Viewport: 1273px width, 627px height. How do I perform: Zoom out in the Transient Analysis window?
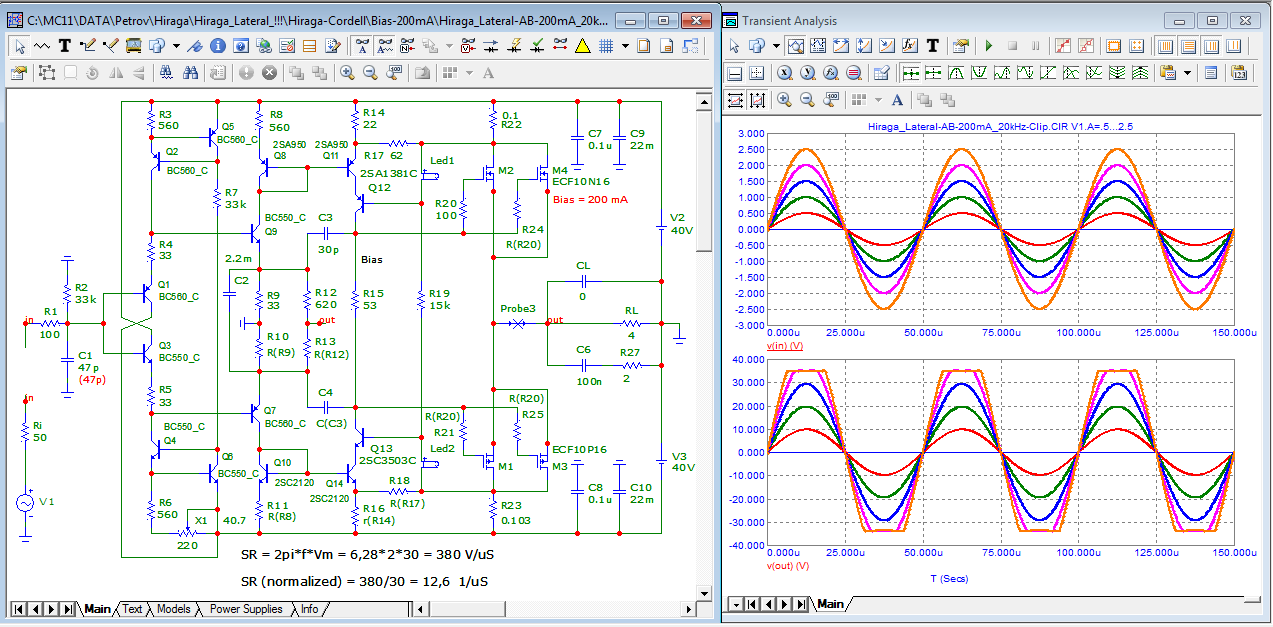point(807,99)
